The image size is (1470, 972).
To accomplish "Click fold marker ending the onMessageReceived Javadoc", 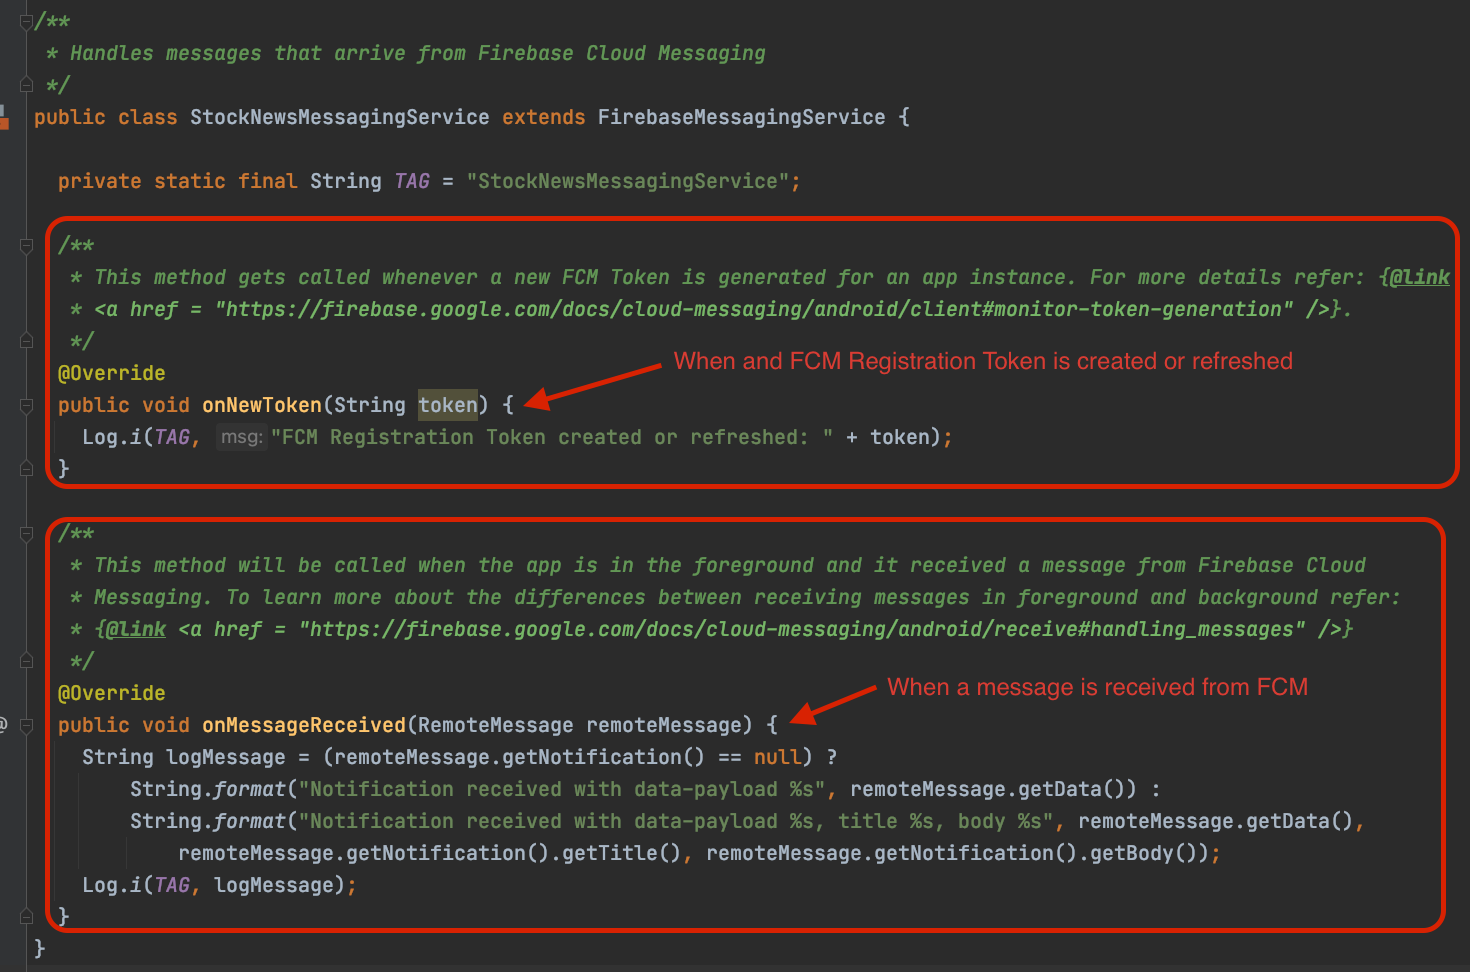I will [x=27, y=661].
